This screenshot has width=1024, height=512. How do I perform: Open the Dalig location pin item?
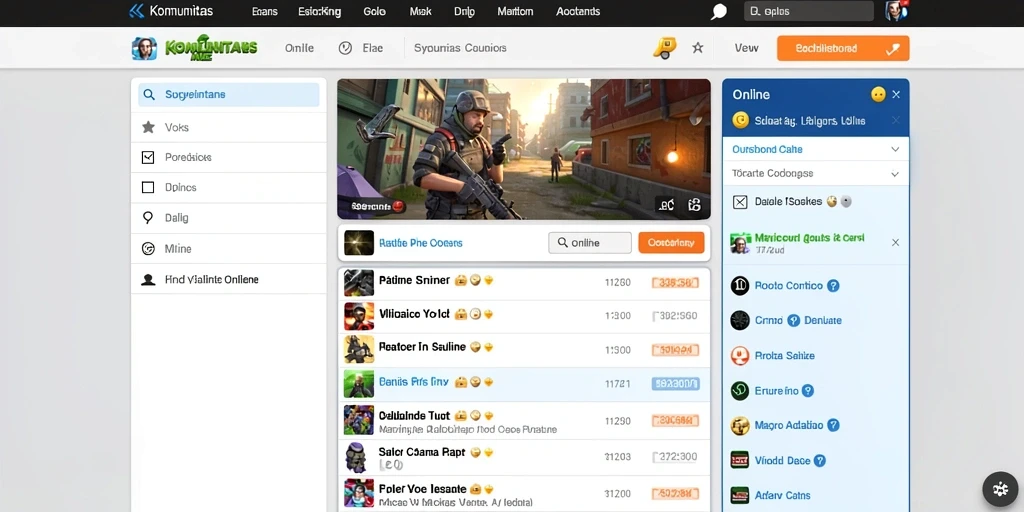229,218
